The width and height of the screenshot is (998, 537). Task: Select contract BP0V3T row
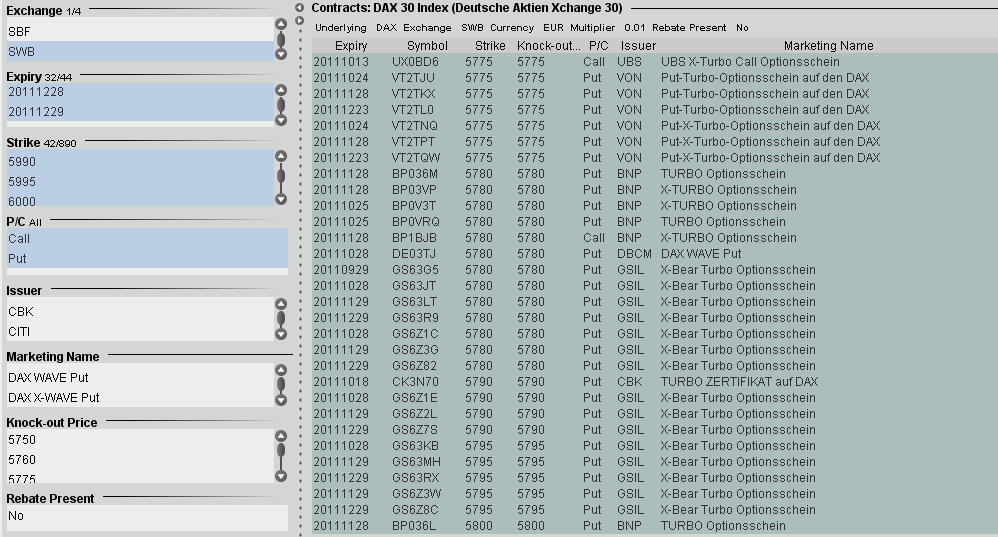(654, 206)
